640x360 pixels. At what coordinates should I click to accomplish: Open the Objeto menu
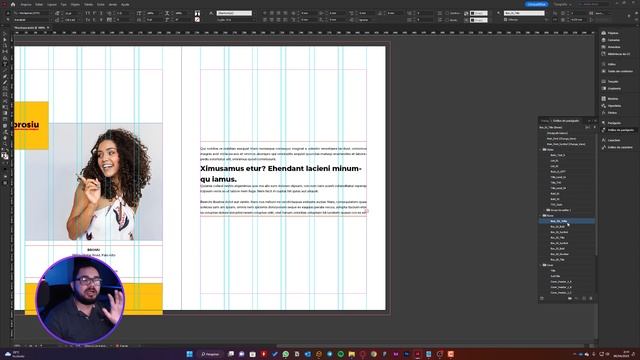(x=76, y=4)
